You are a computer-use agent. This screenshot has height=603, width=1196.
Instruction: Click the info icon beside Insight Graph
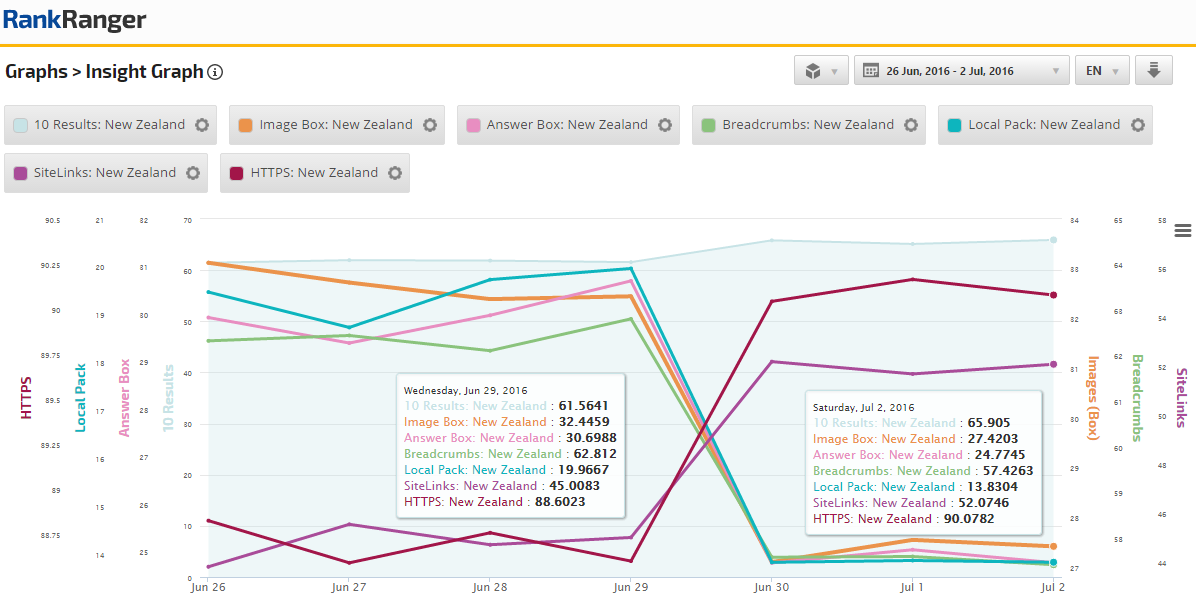(x=215, y=72)
